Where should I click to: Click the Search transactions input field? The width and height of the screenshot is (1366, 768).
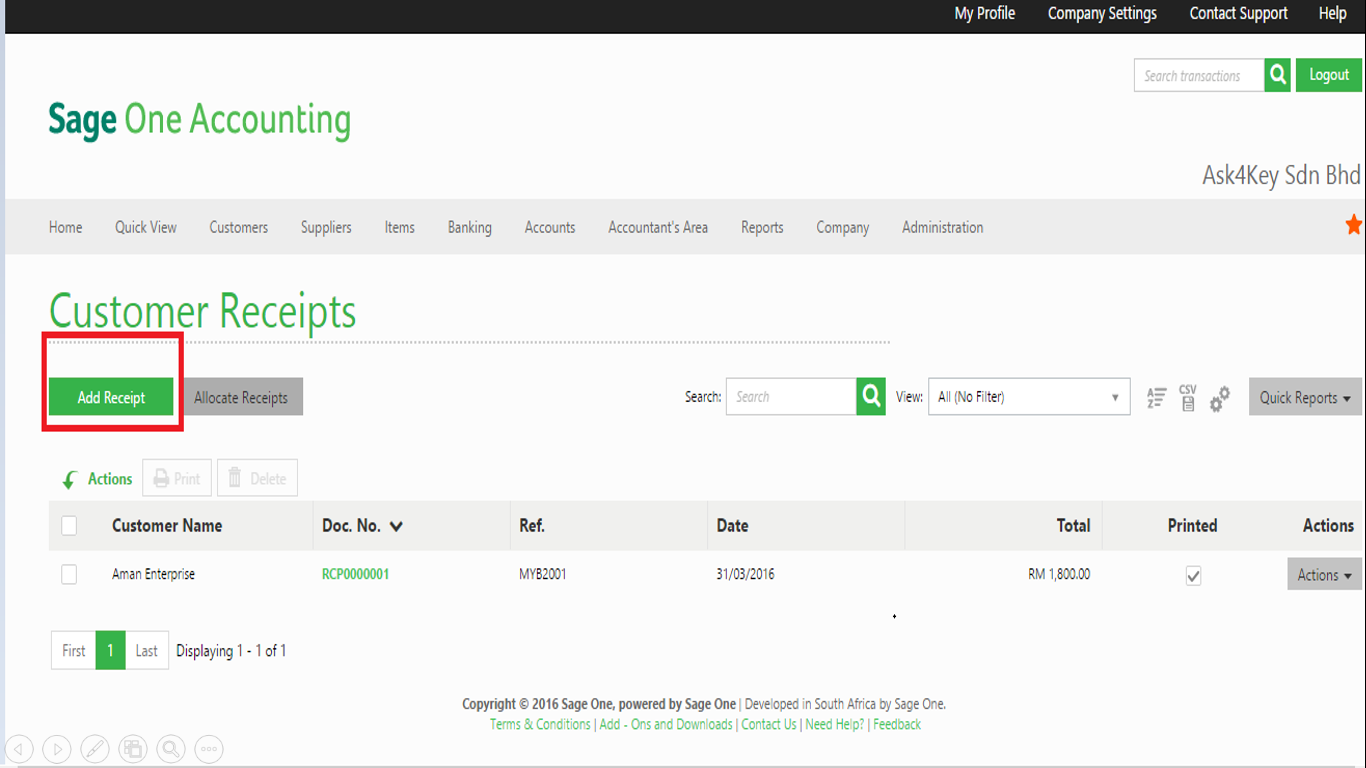coord(1199,75)
